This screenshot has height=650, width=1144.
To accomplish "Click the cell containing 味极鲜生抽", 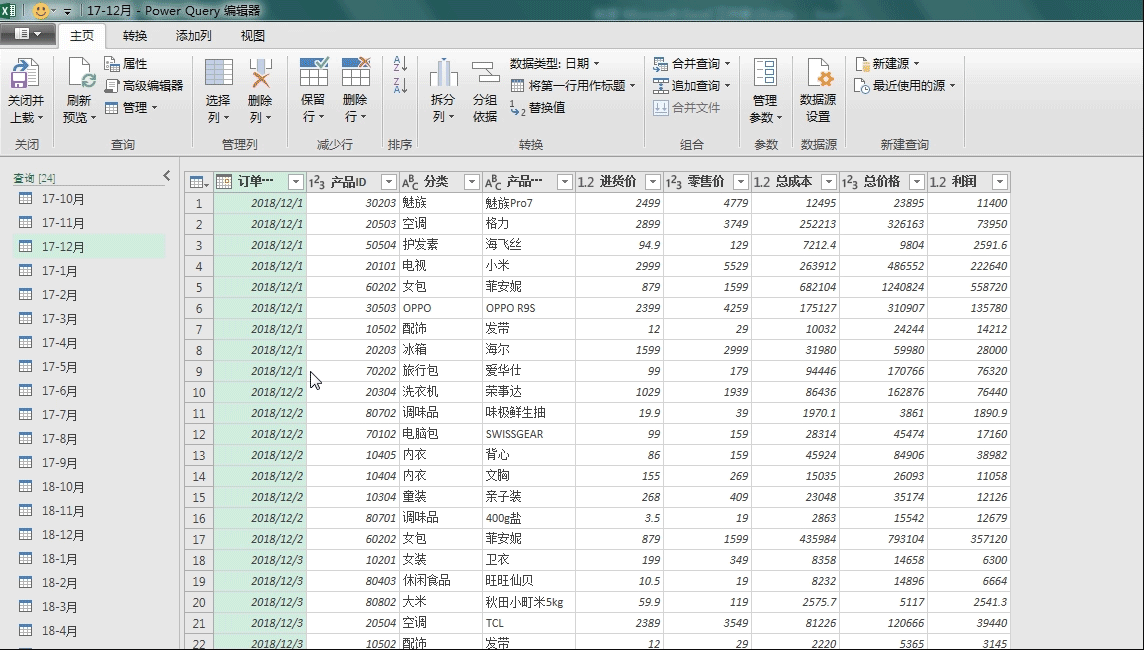I will (529, 413).
